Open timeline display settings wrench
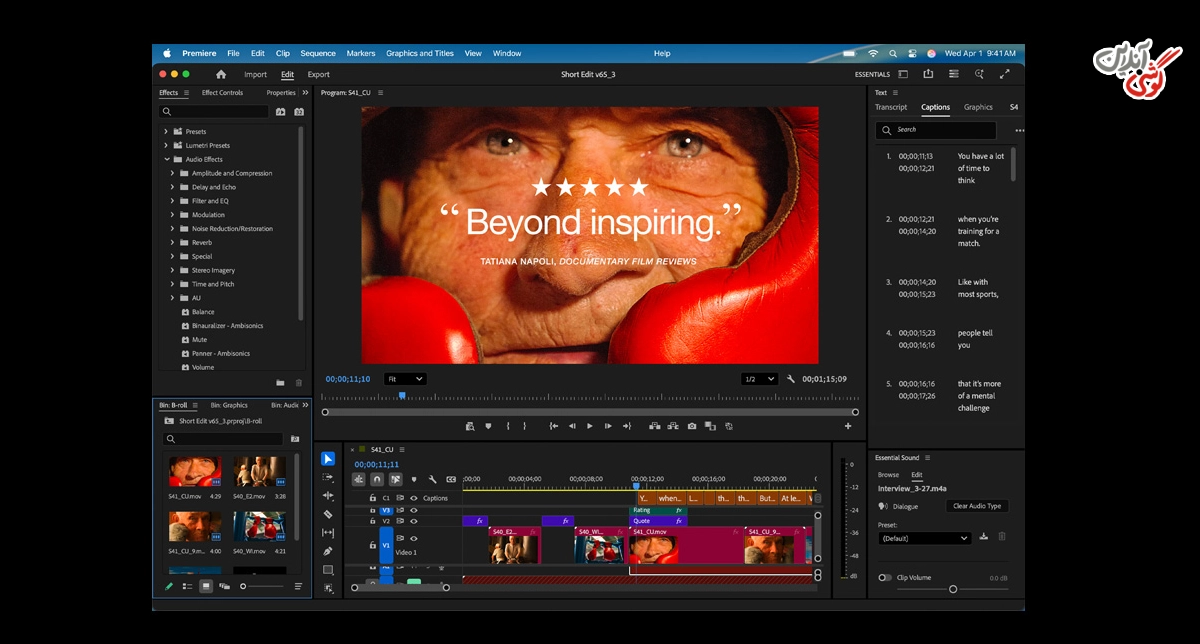 pos(433,479)
